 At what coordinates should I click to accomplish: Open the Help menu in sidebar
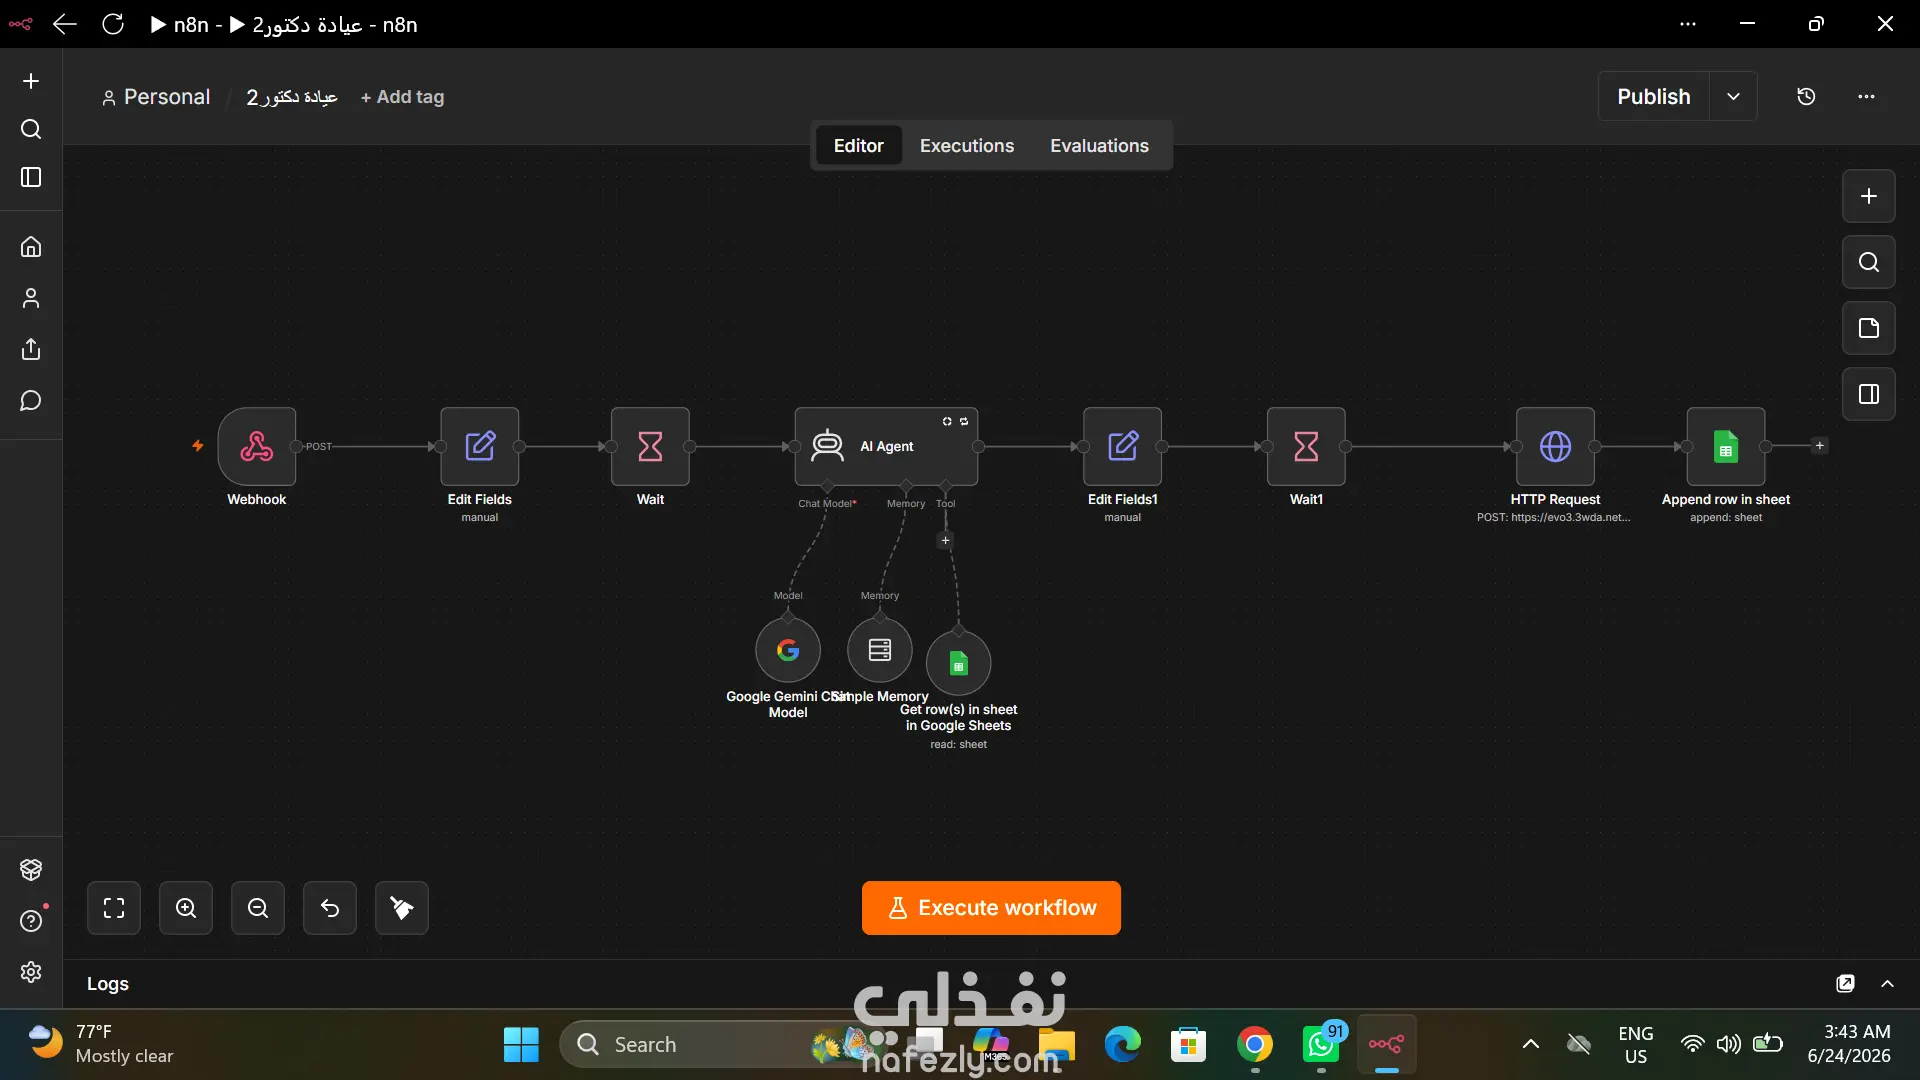(x=31, y=921)
